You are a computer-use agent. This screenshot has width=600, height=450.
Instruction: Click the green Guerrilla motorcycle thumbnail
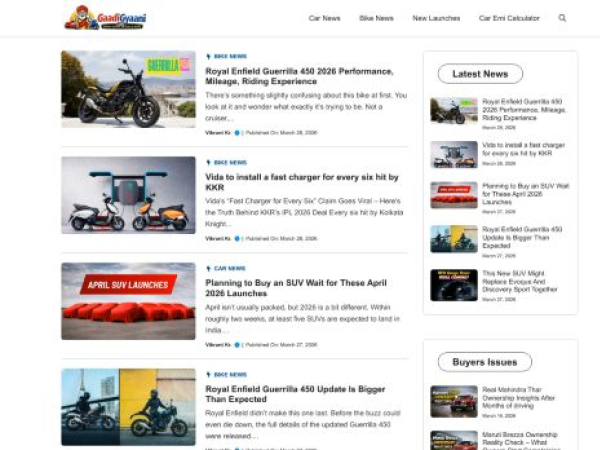128,89
